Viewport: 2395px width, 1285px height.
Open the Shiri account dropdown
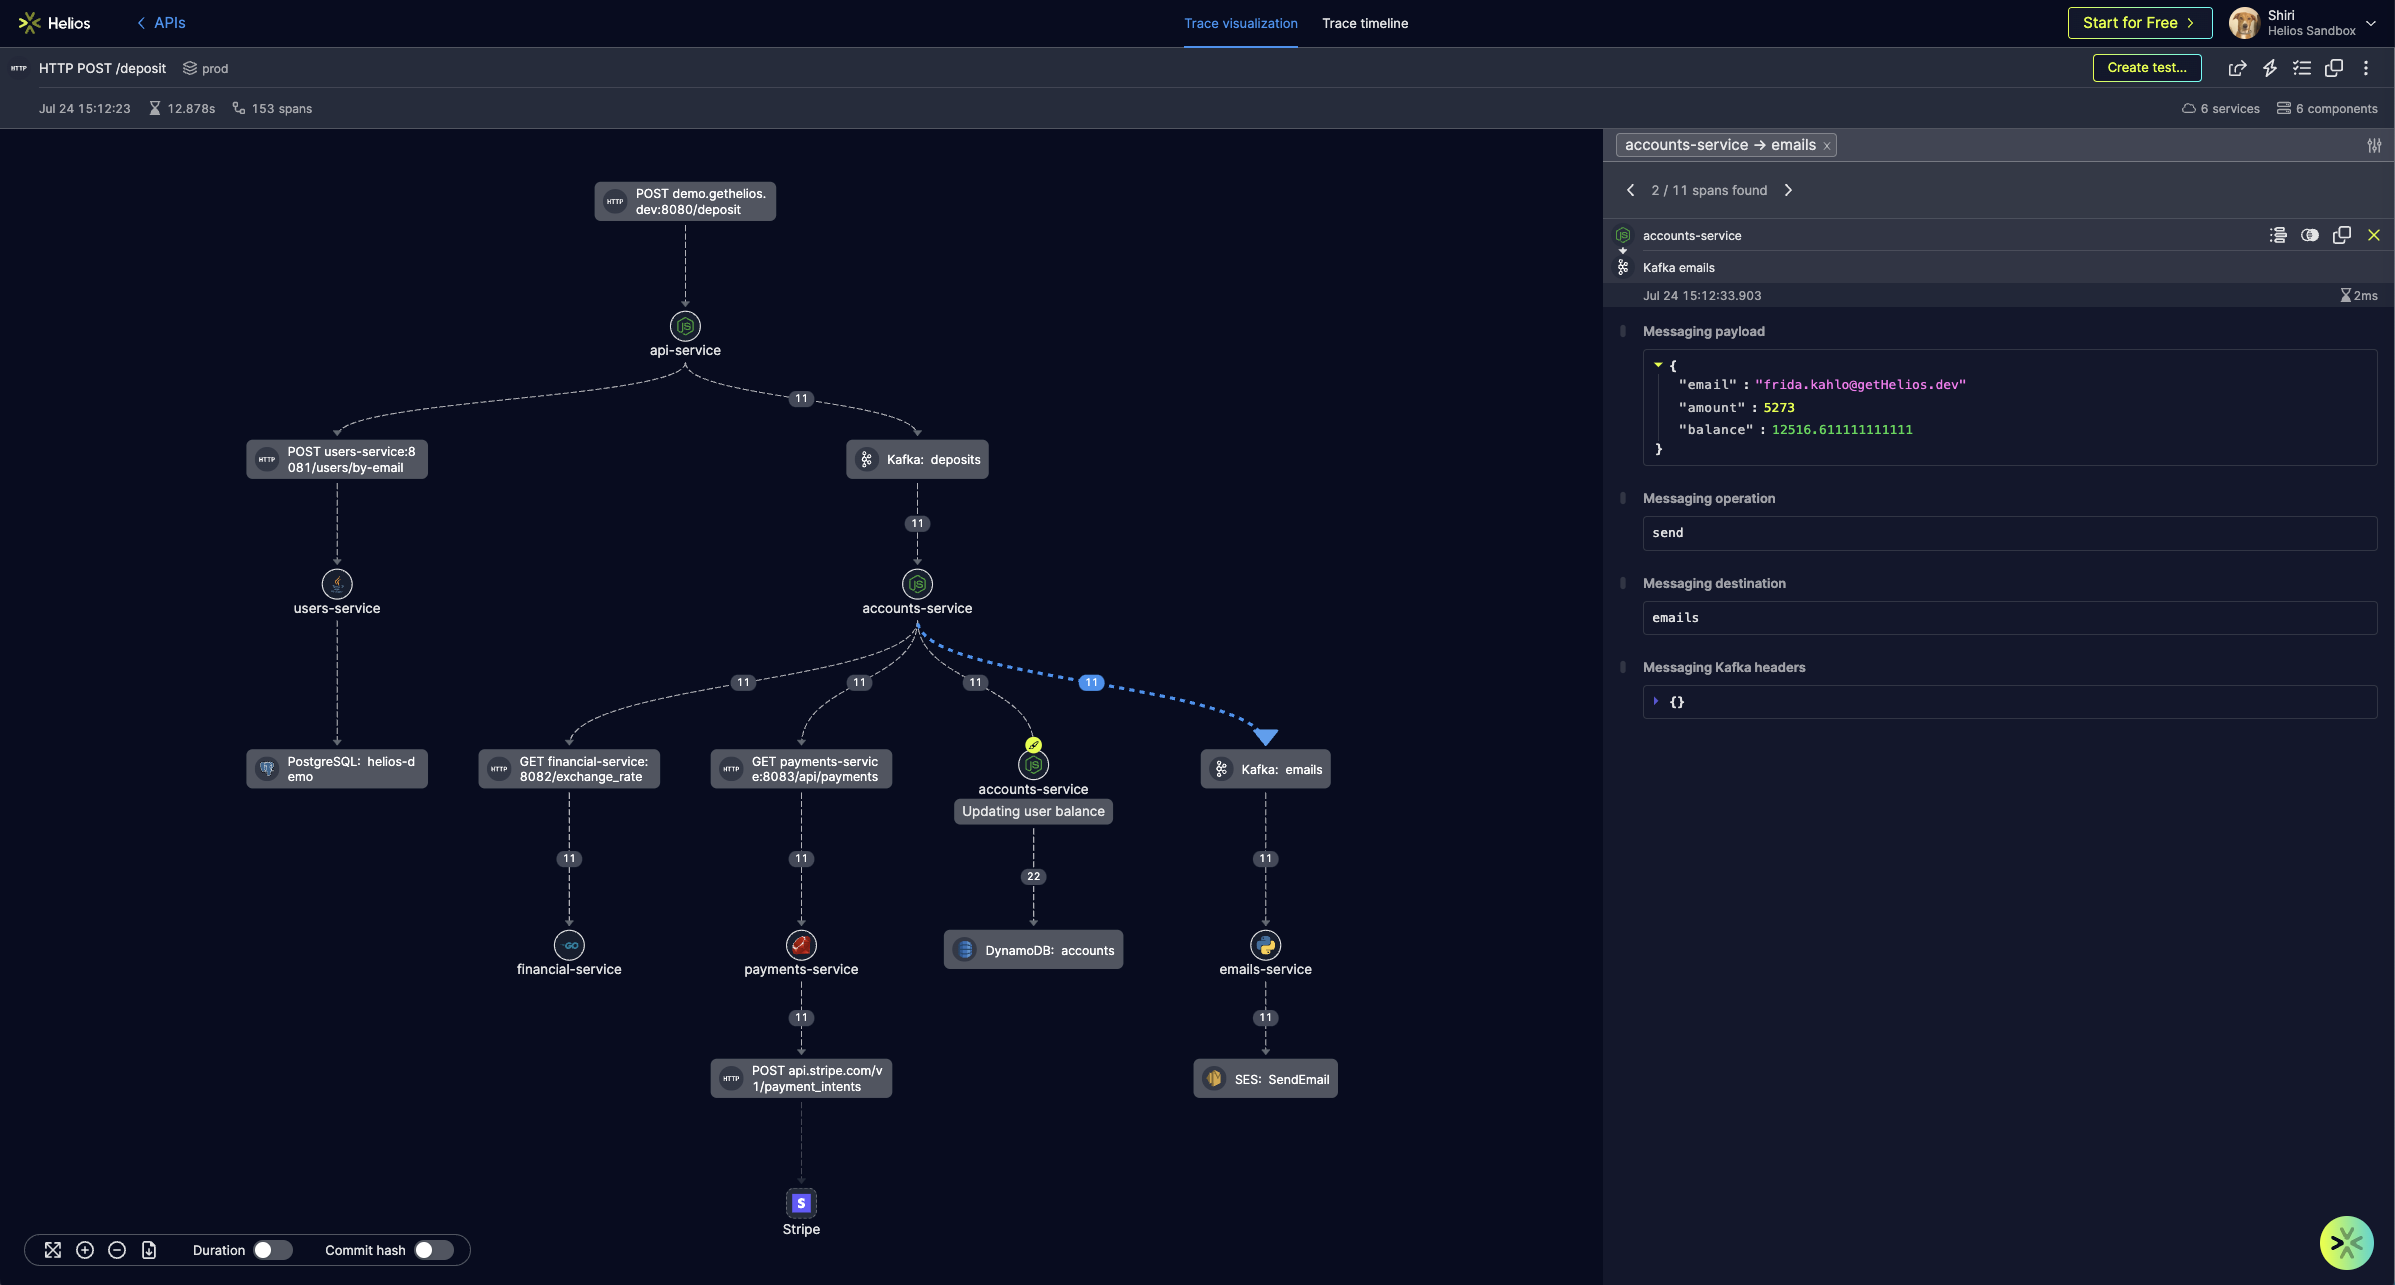(x=2371, y=23)
